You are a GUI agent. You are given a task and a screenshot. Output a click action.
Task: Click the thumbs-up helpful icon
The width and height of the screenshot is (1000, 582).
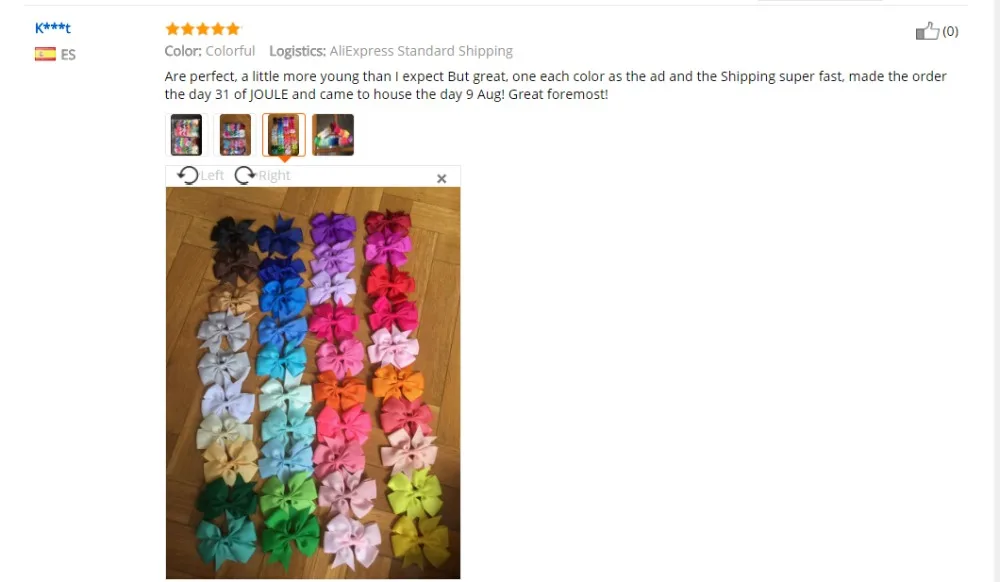coord(927,31)
